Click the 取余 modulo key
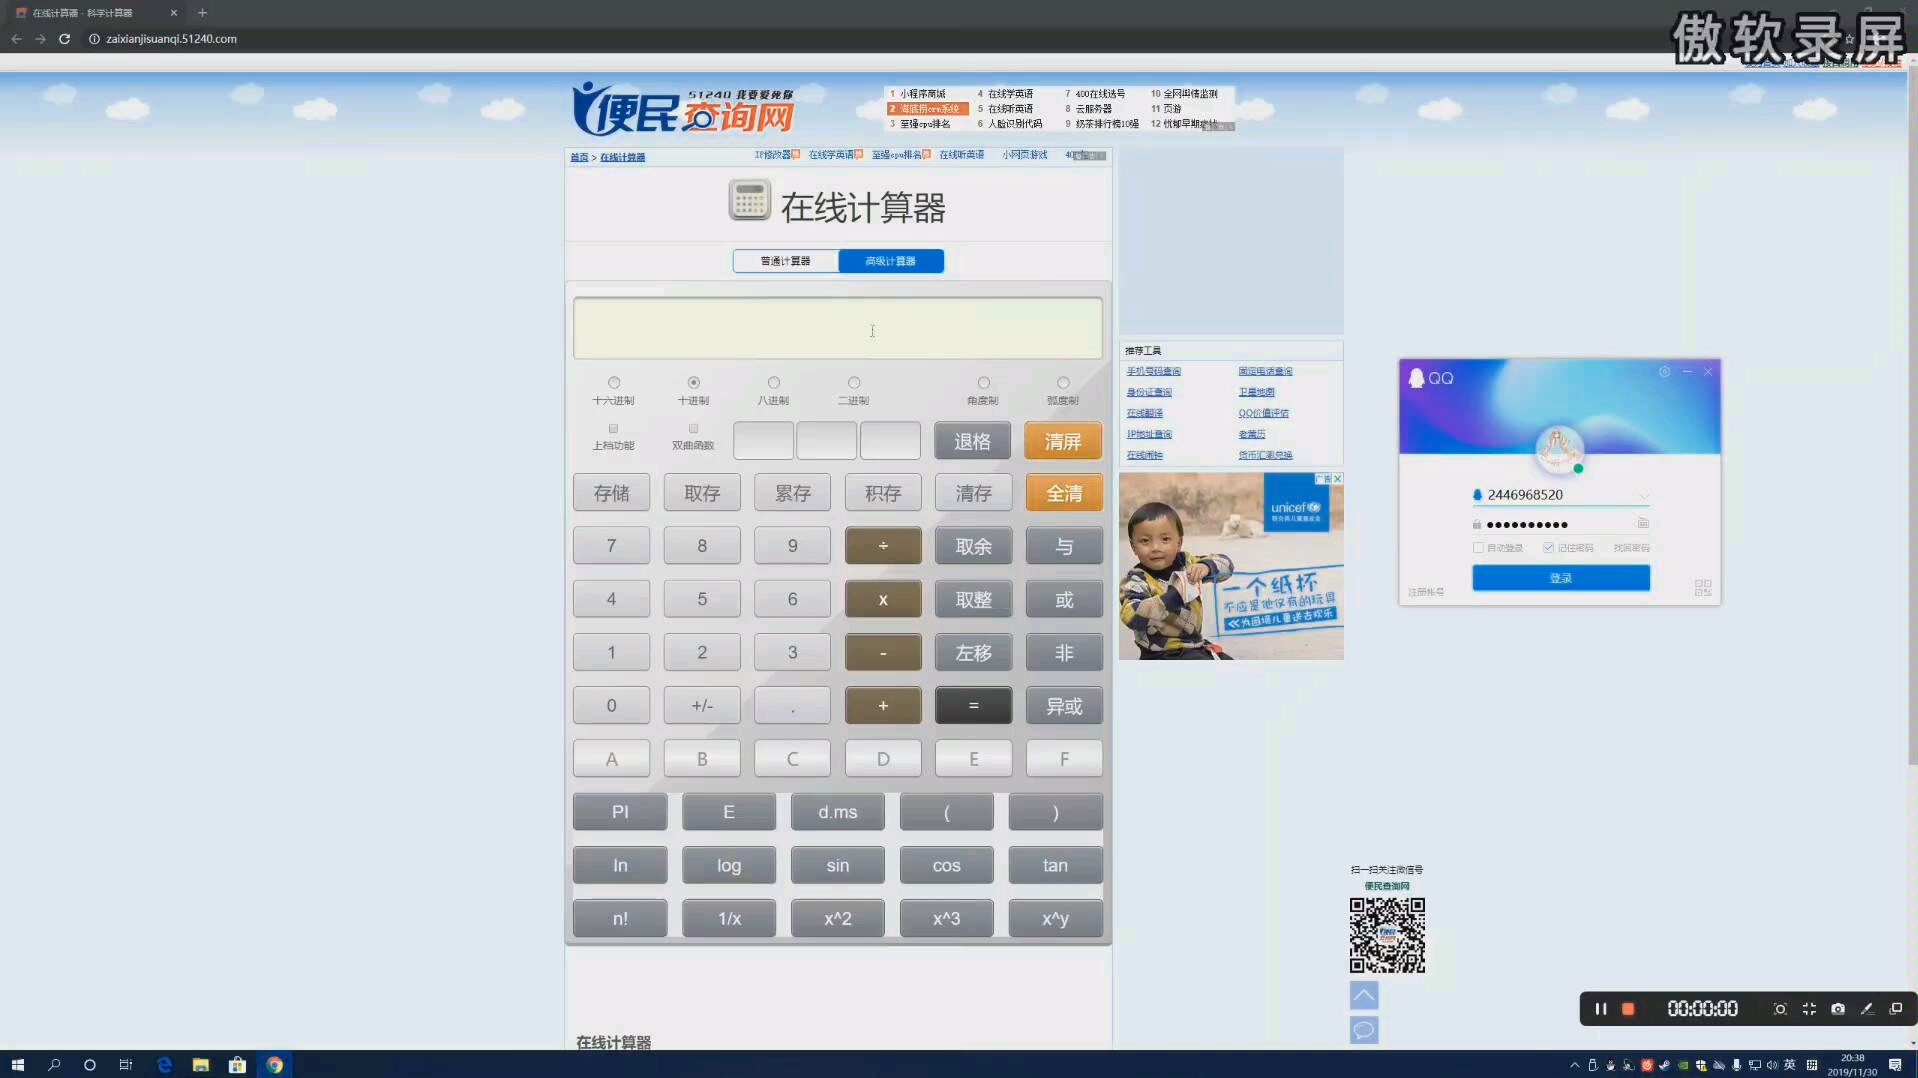 [x=974, y=546]
